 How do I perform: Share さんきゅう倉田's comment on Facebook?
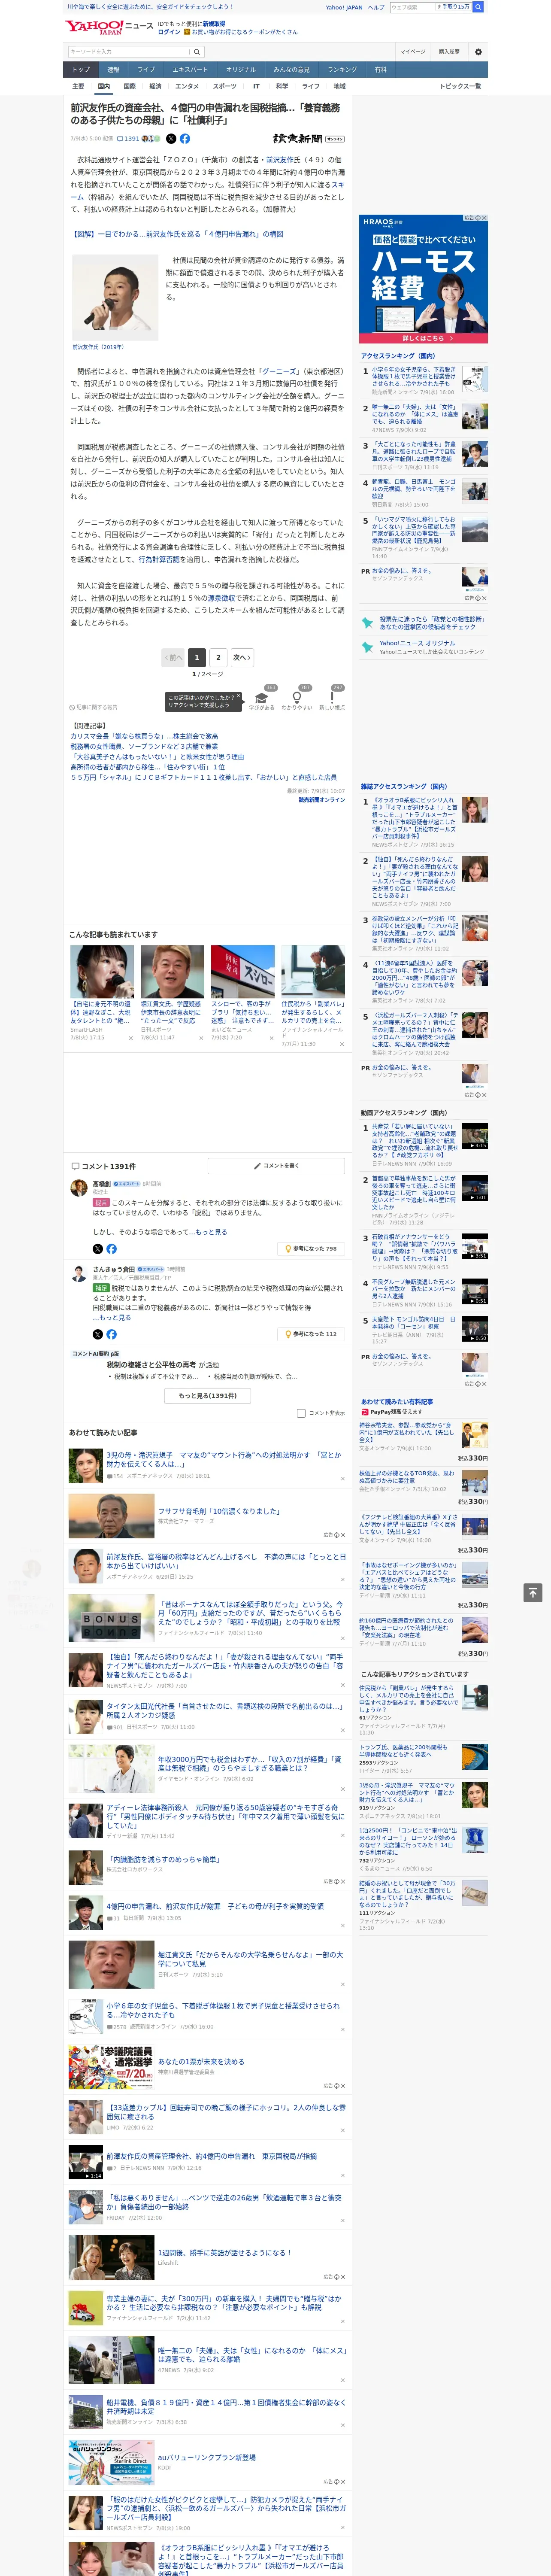pyautogui.click(x=111, y=1334)
